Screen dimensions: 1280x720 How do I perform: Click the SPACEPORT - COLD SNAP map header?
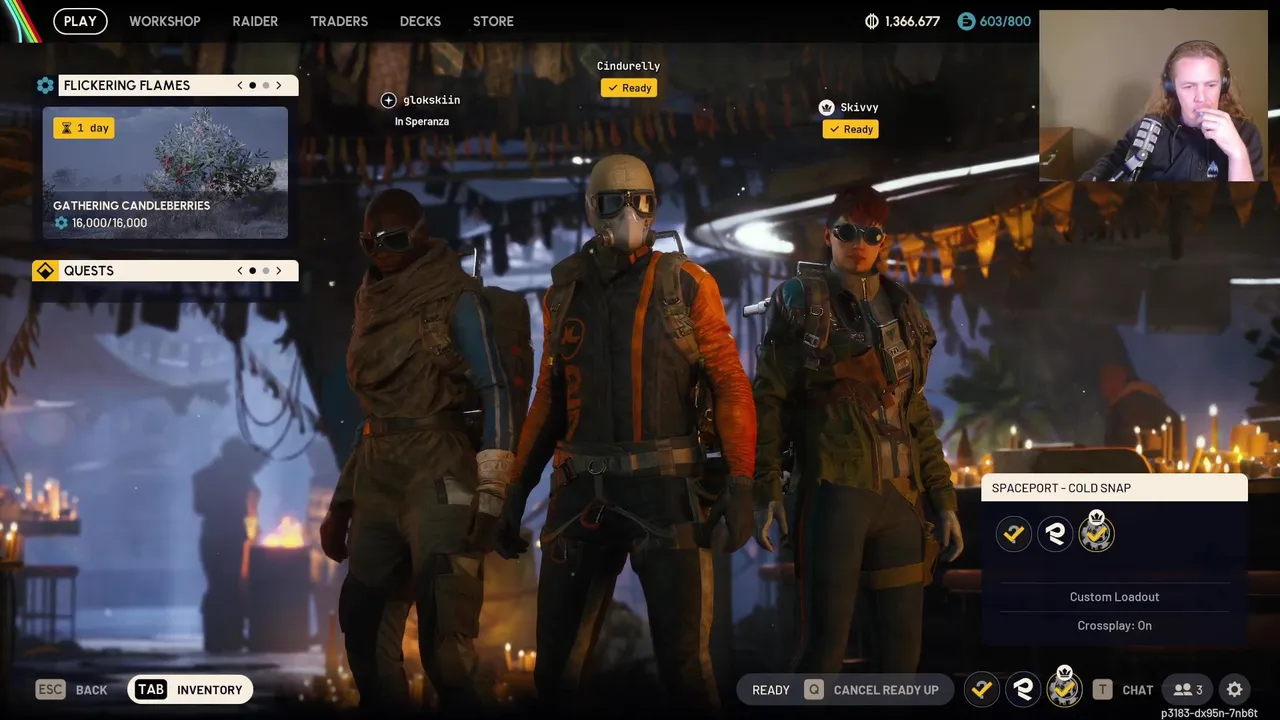(1114, 488)
